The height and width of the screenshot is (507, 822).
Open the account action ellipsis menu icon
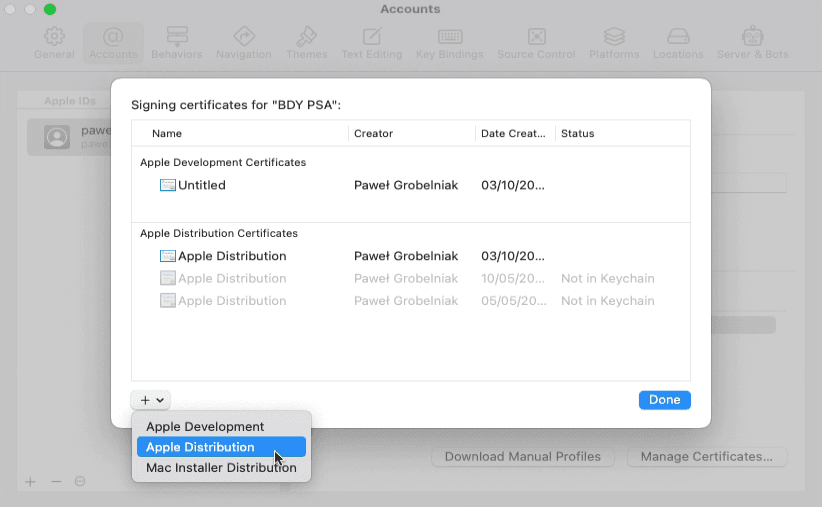tap(80, 481)
